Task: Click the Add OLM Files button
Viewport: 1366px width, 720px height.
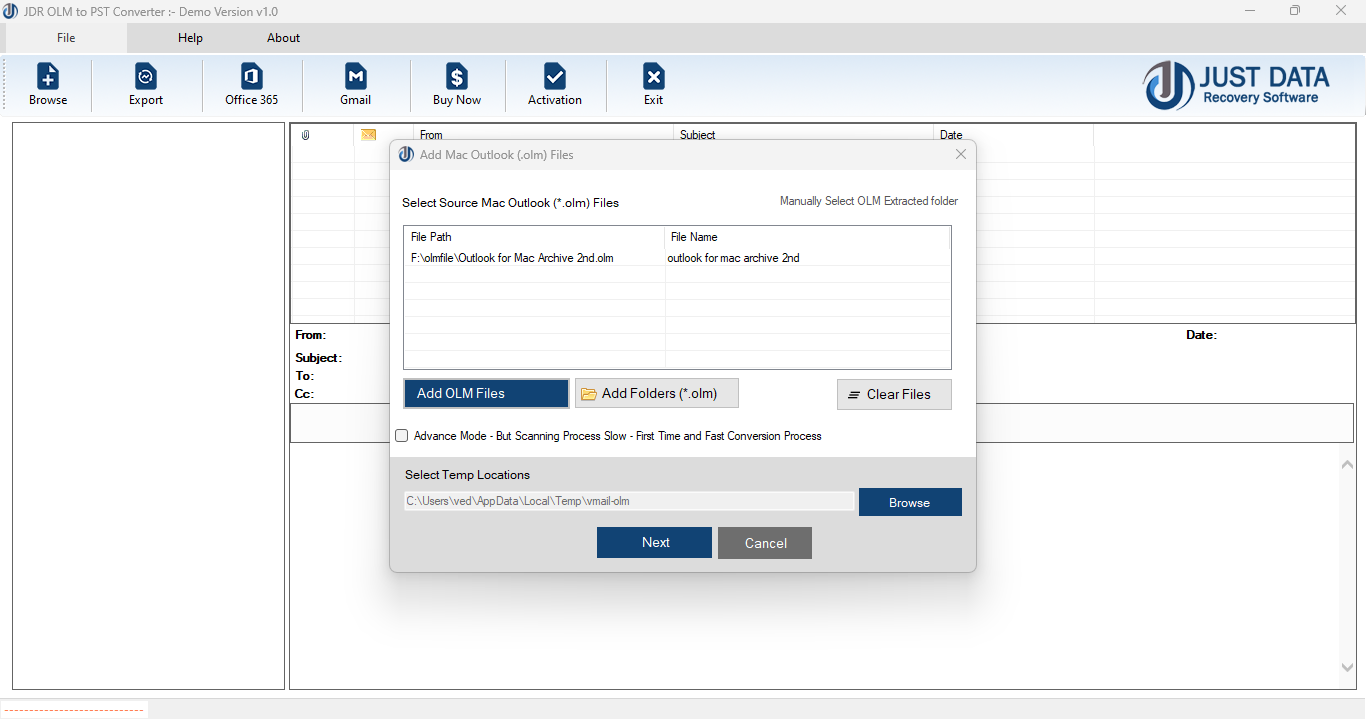Action: 486,393
